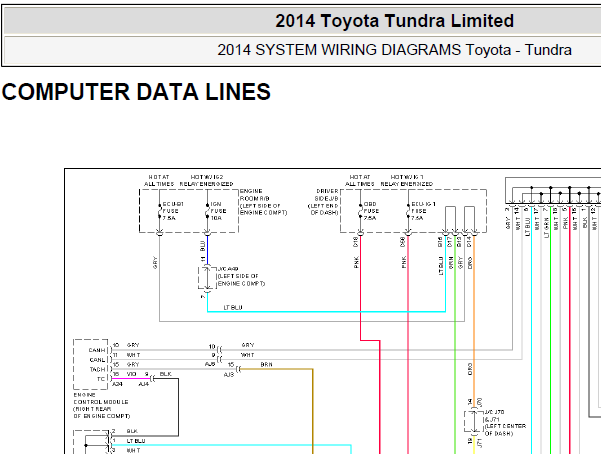The height and width of the screenshot is (454, 601).
Task: Click the "BRN" wire color label
Action: click(266, 364)
